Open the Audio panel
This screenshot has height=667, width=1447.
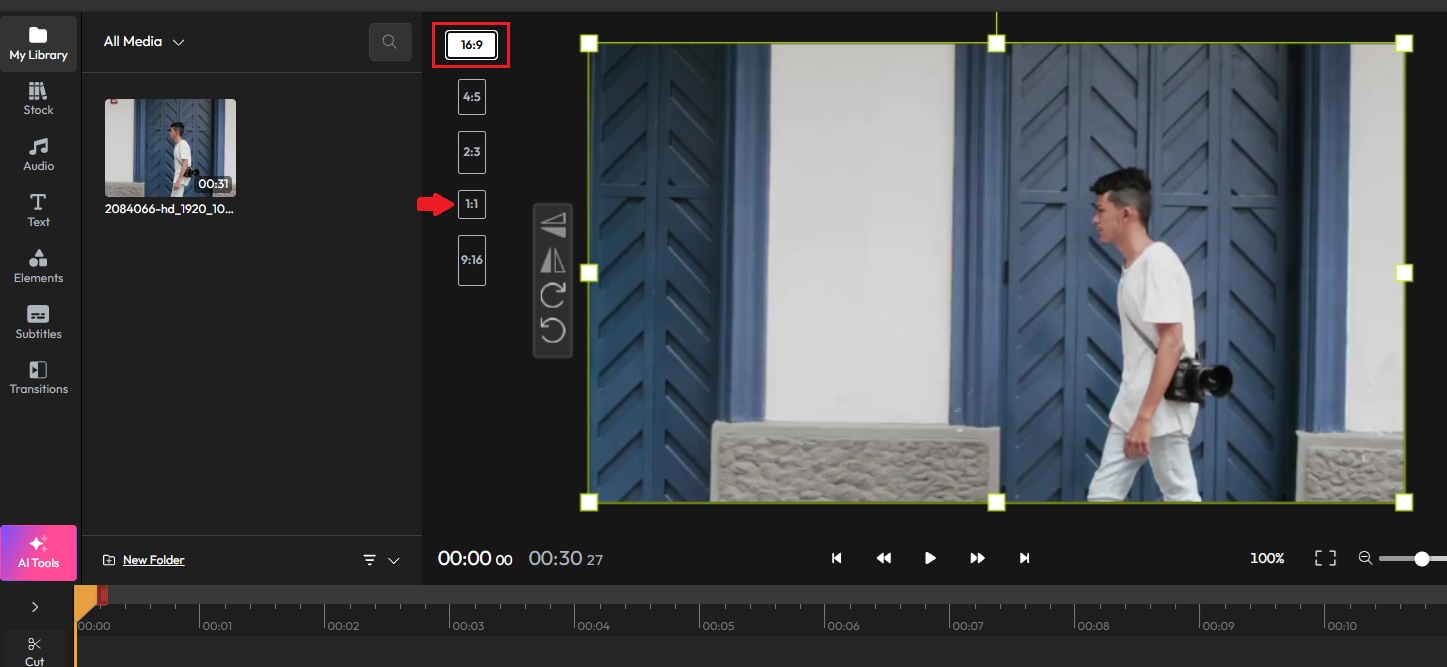(x=38, y=155)
